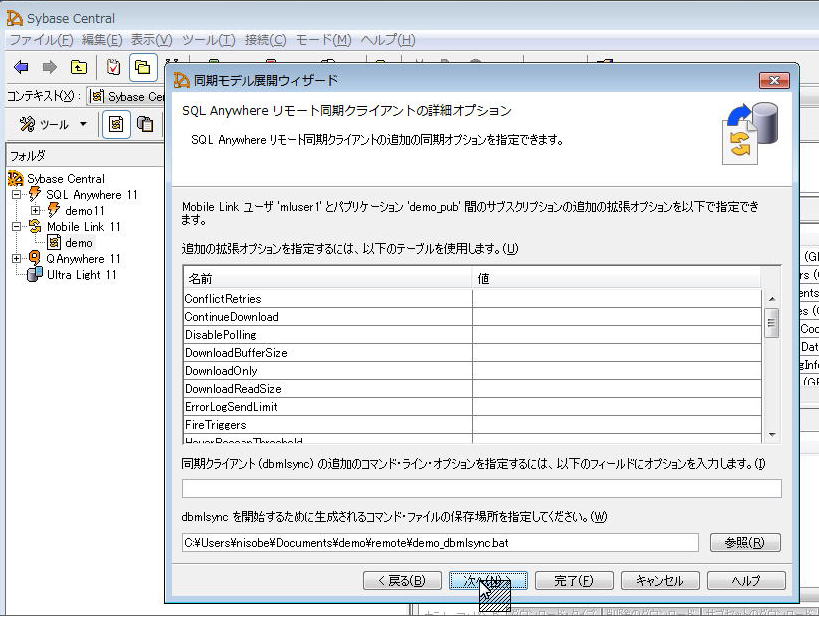
Task: Click the 完了 finish button
Action: pyautogui.click(x=573, y=580)
